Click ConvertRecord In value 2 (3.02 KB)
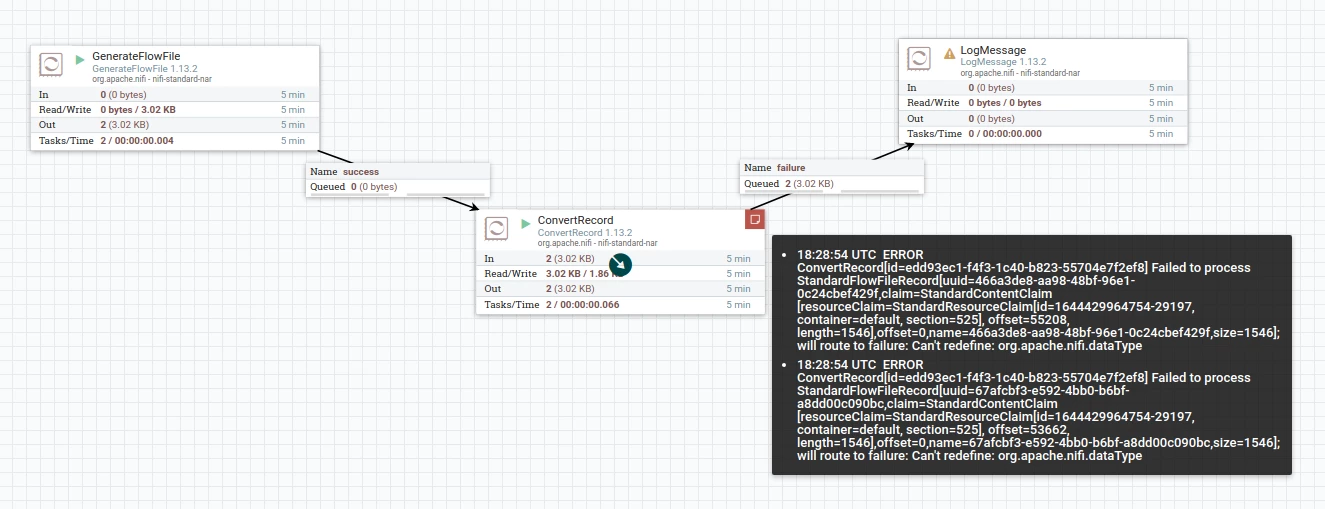This screenshot has width=1325, height=509. click(570, 259)
